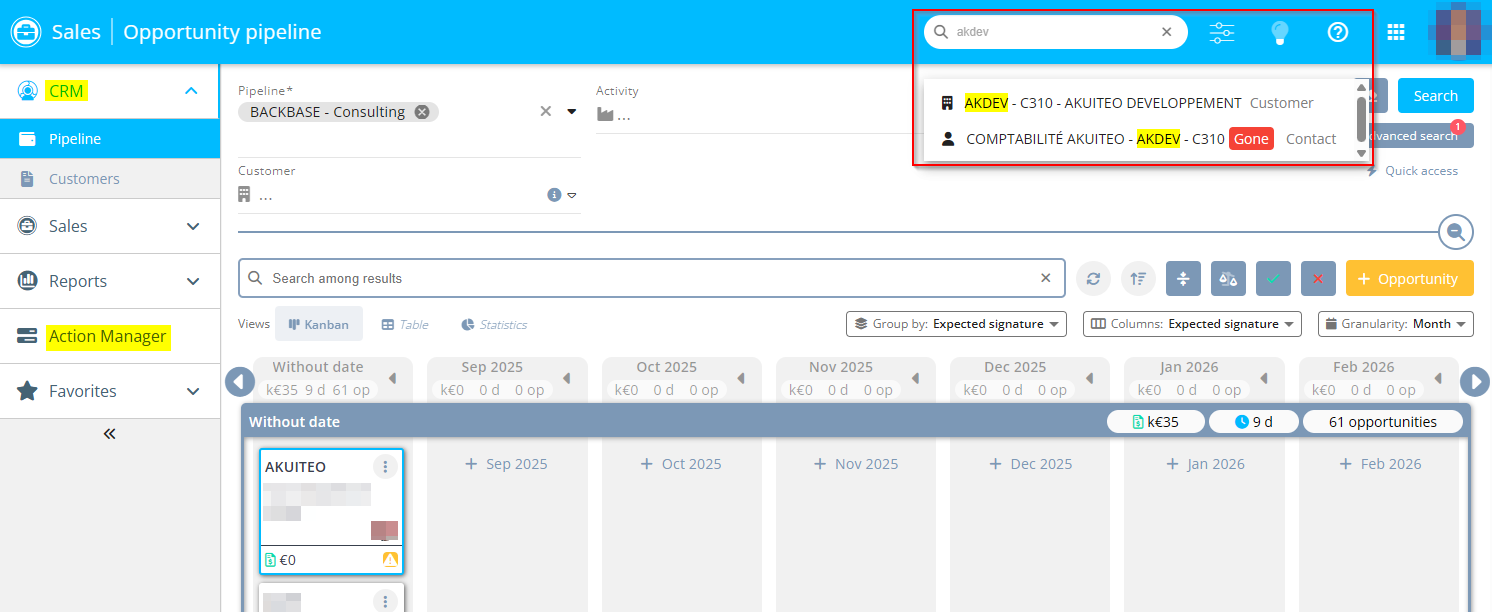Remove the BACKBASE - Consulting pipeline chip
This screenshot has height=612, width=1492.
[422, 112]
